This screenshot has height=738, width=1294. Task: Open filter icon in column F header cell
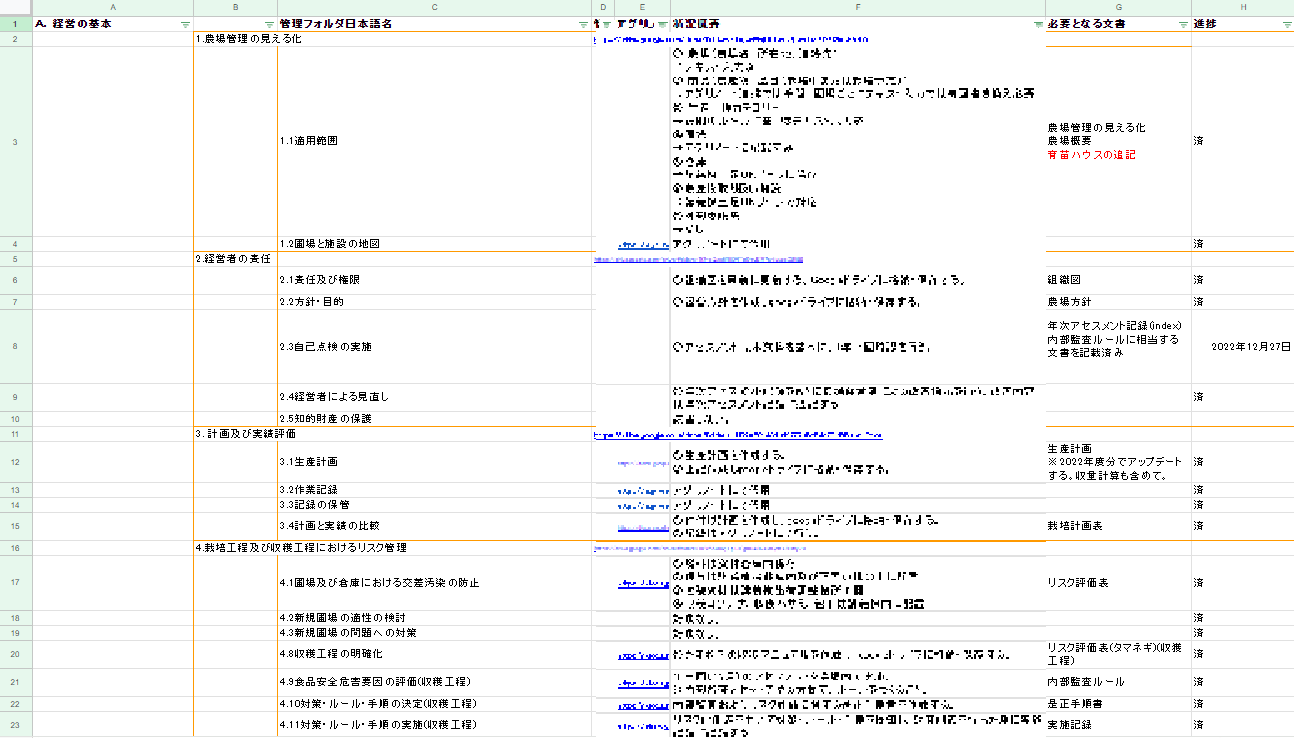pyautogui.click(x=1037, y=24)
